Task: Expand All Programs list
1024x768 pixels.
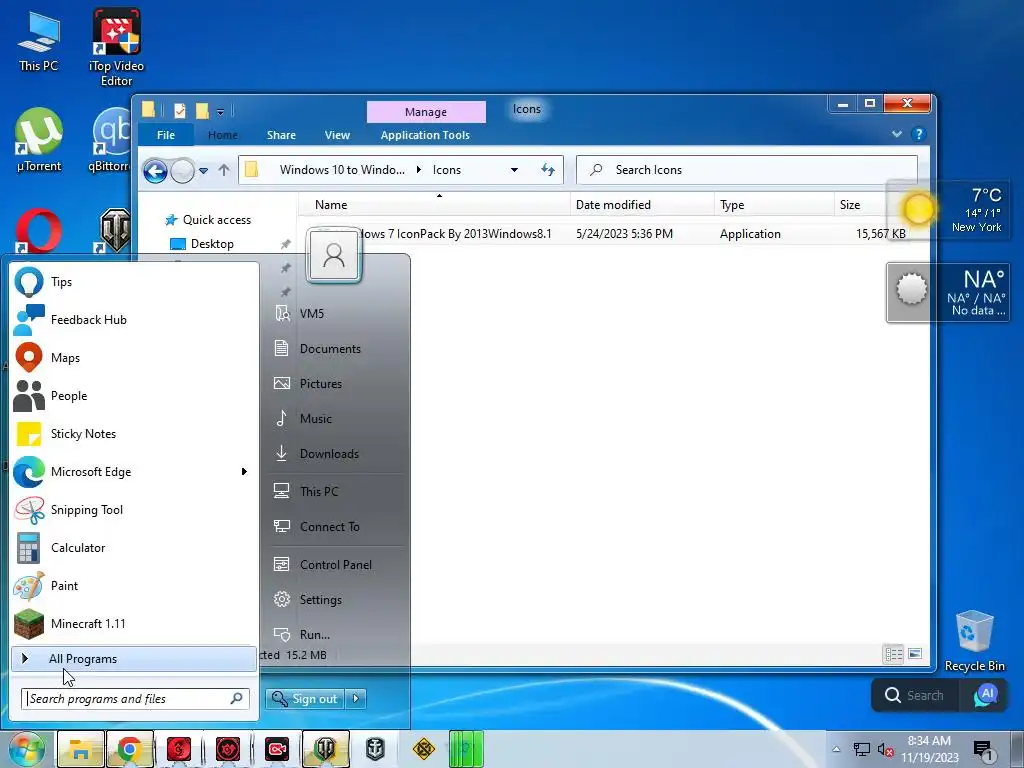Action: point(134,659)
